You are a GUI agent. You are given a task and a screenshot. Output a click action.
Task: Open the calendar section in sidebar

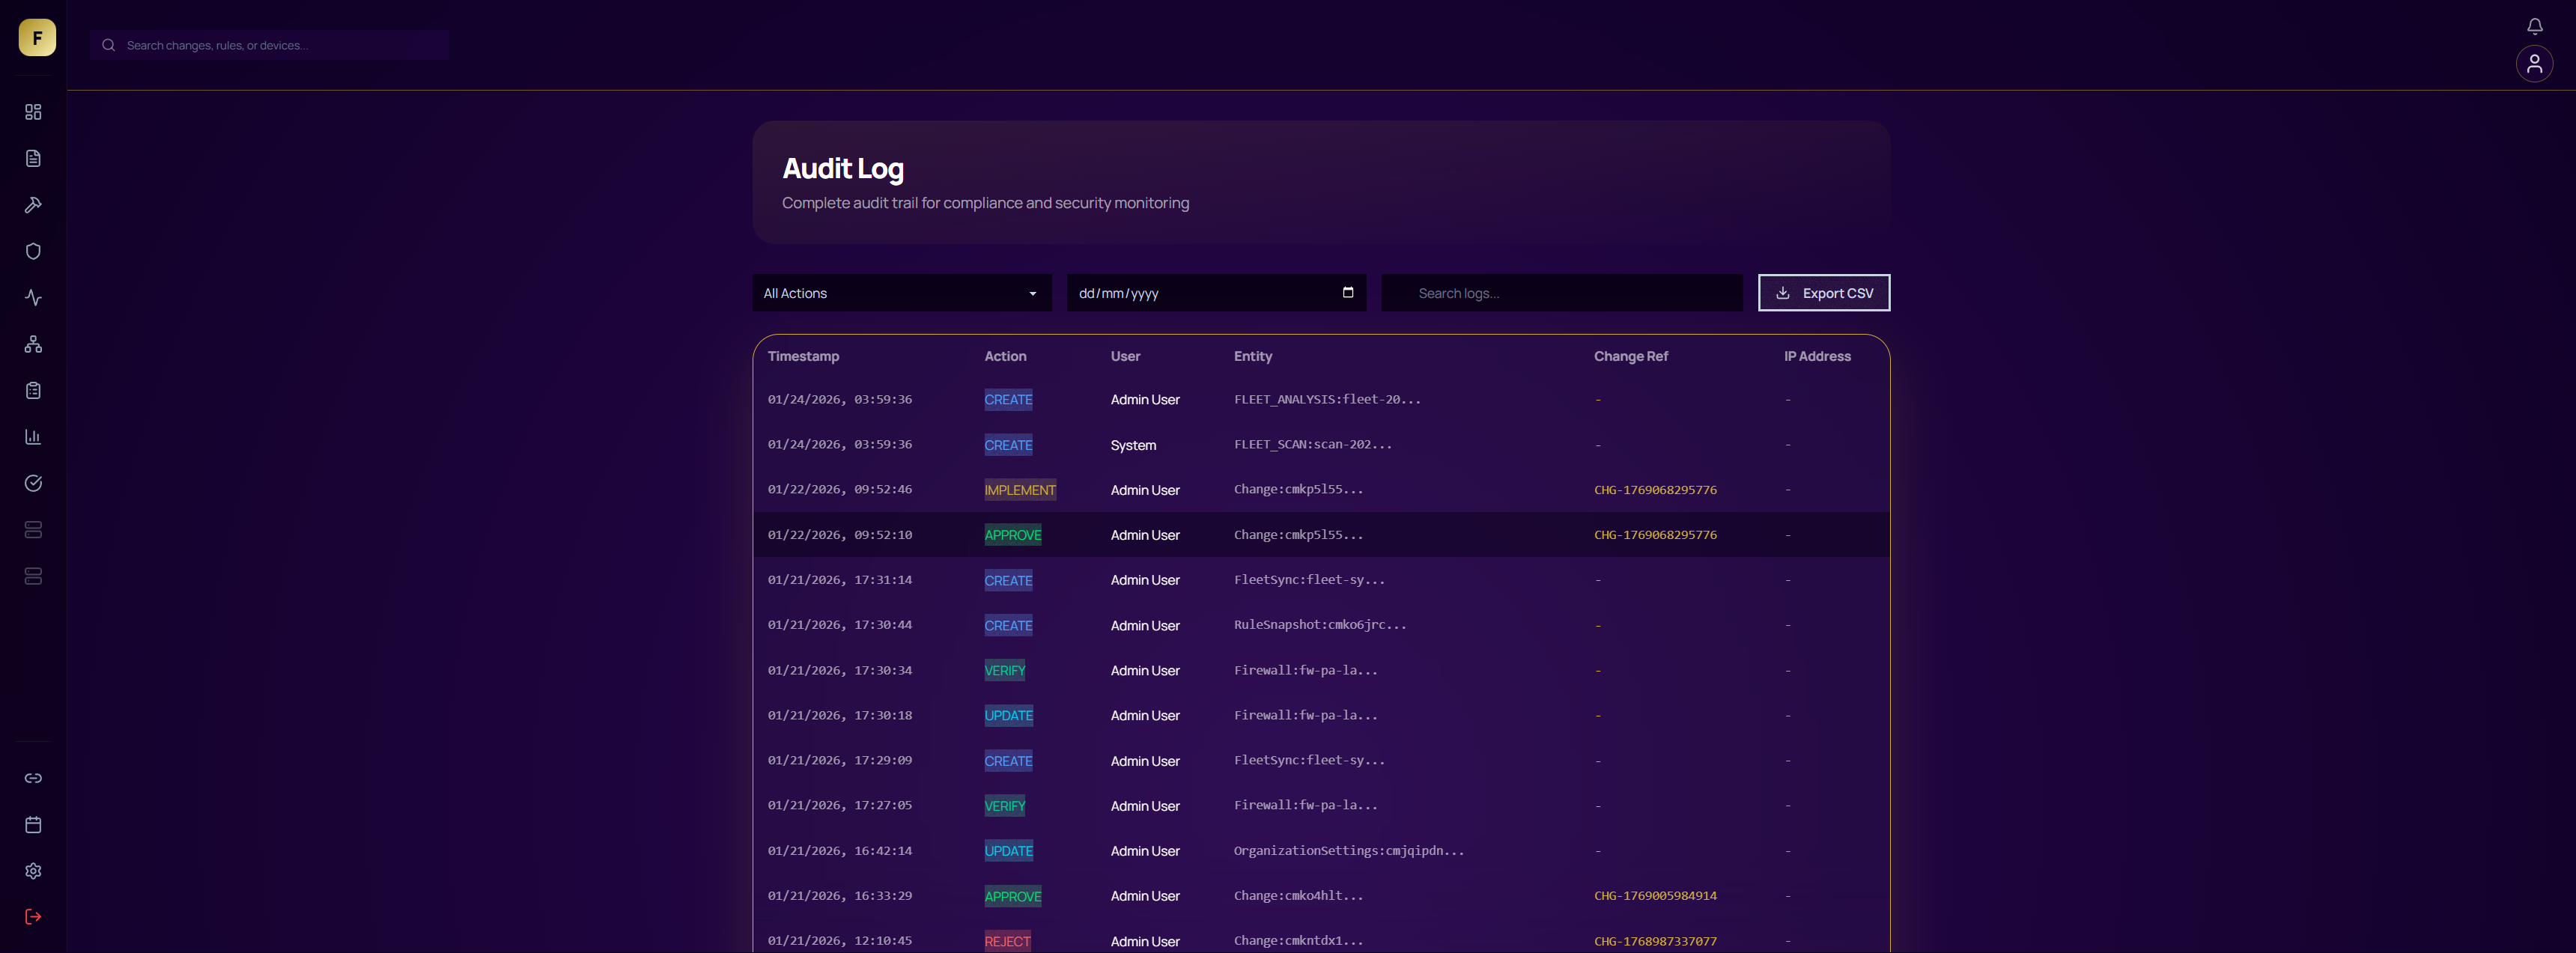coord(33,824)
